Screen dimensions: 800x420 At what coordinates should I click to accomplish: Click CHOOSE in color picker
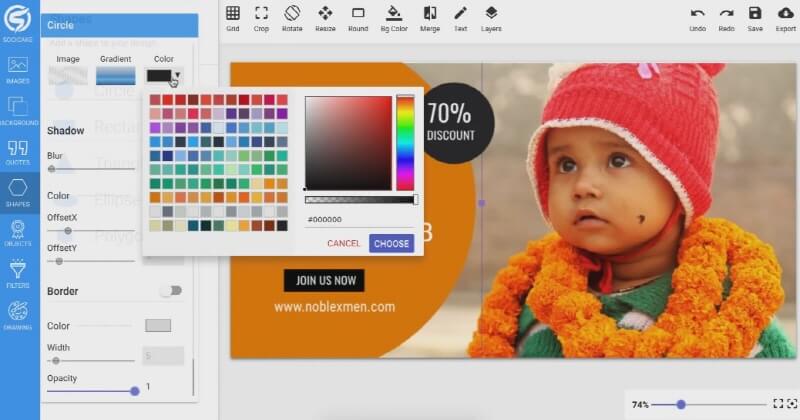pyautogui.click(x=391, y=243)
